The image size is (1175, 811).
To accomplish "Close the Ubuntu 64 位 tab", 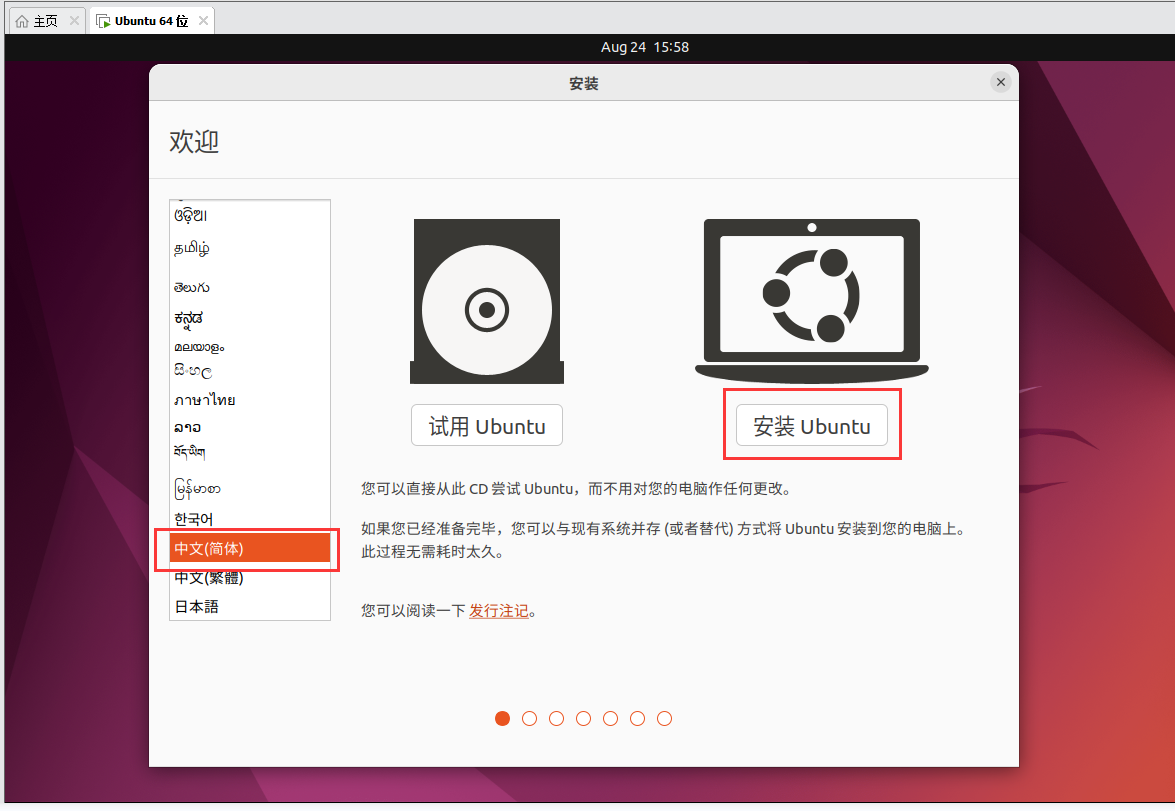I will tap(203, 21).
